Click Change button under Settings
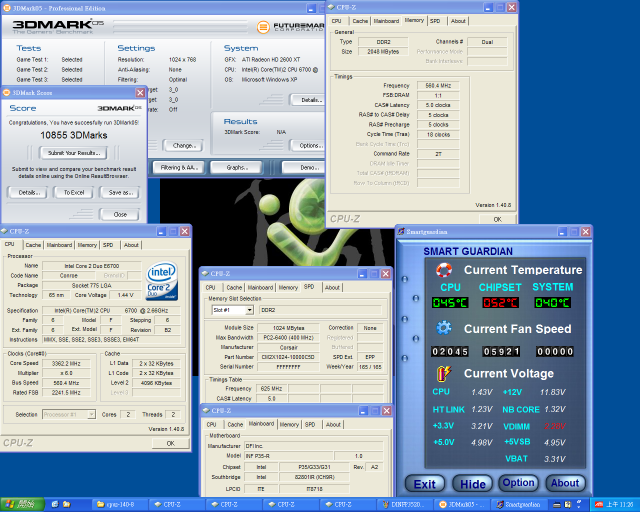This screenshot has height=512, width=640. 184,145
